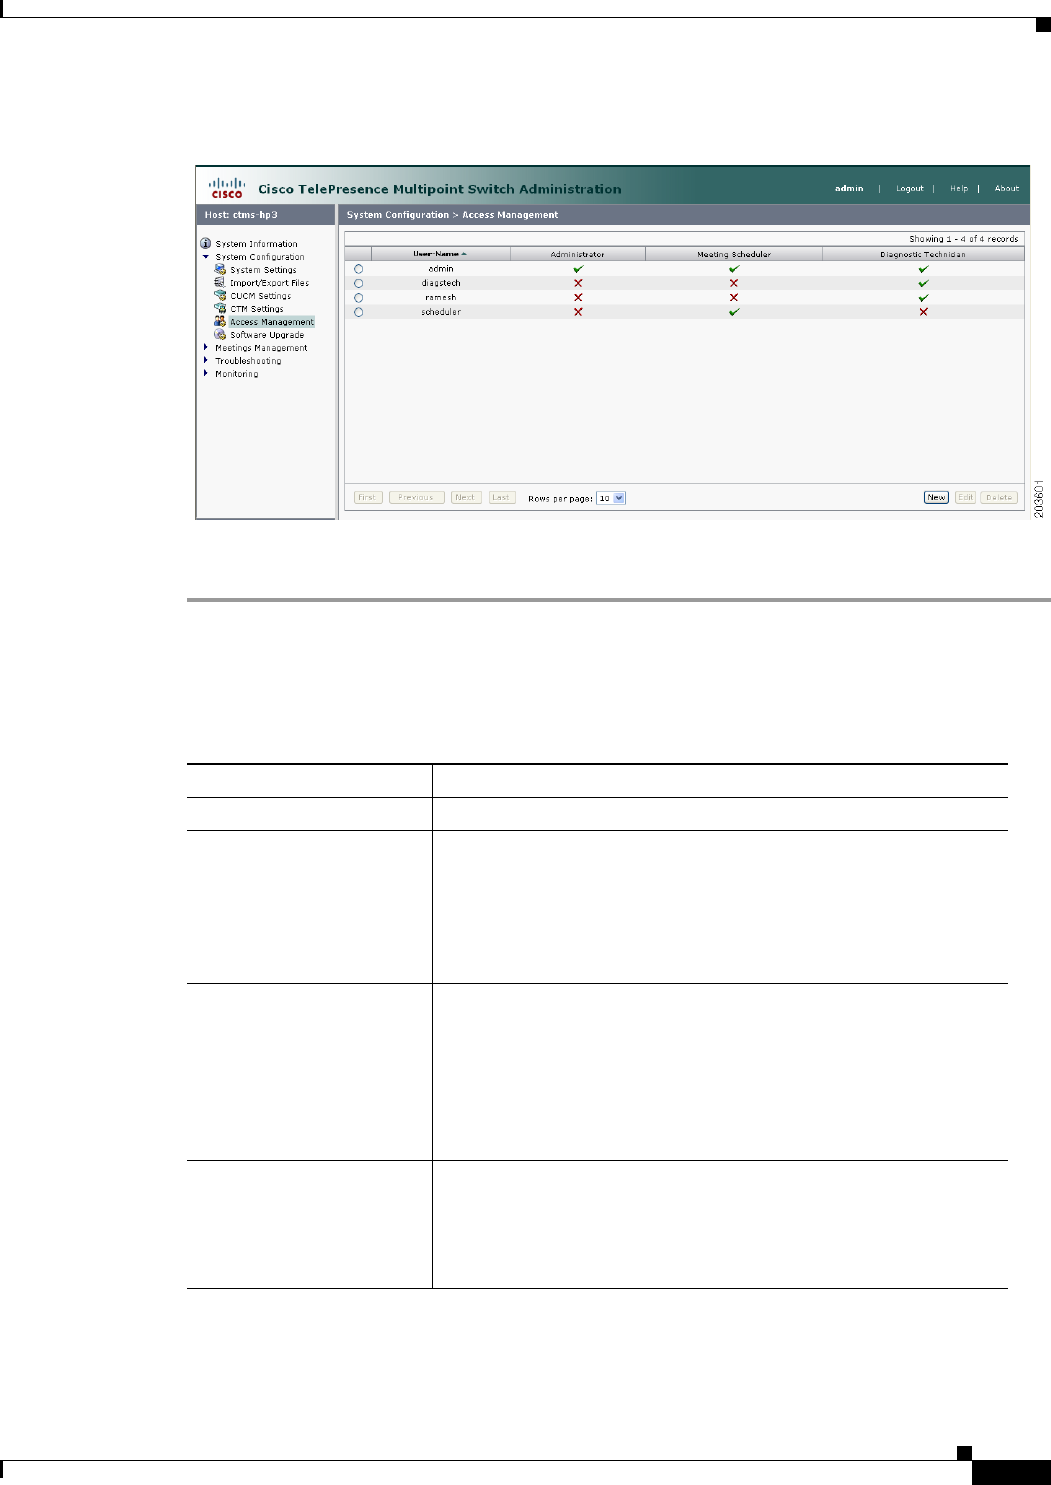Image resolution: width=1051 pixels, height=1485 pixels.
Task: Click diagstech's Diagnostic Technician checkmark
Action: (x=923, y=283)
